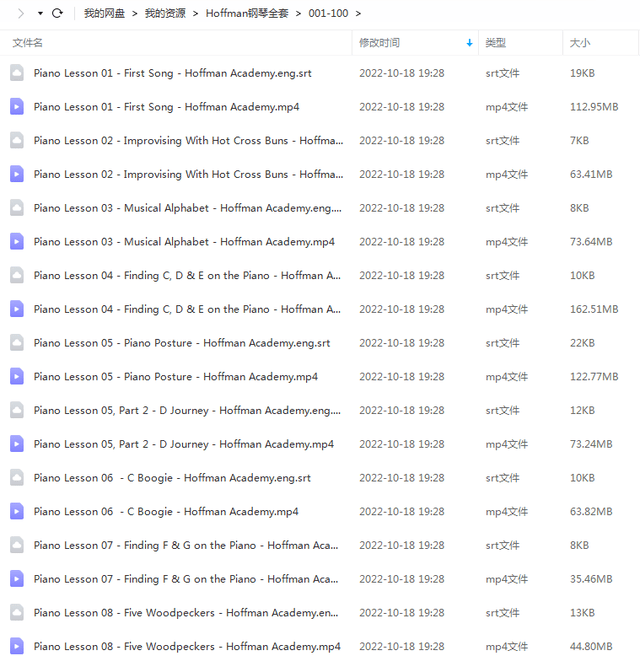
Task: Click the 162.51MB size cell
Action: (594, 309)
